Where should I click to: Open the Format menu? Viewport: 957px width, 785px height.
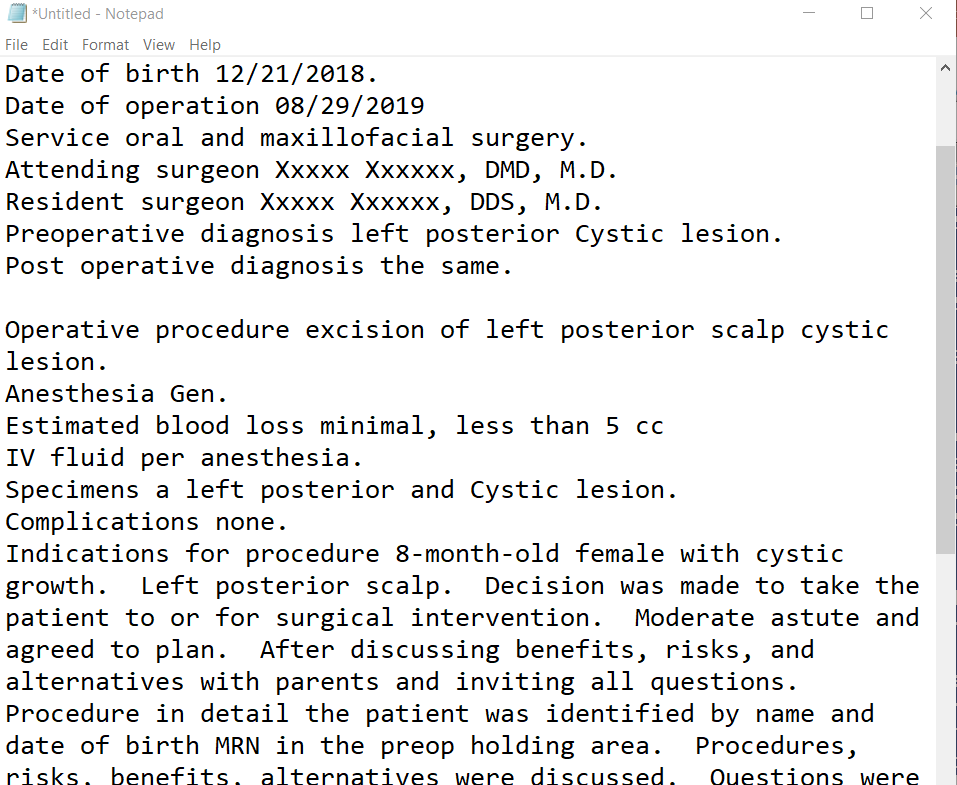[x=105, y=45]
